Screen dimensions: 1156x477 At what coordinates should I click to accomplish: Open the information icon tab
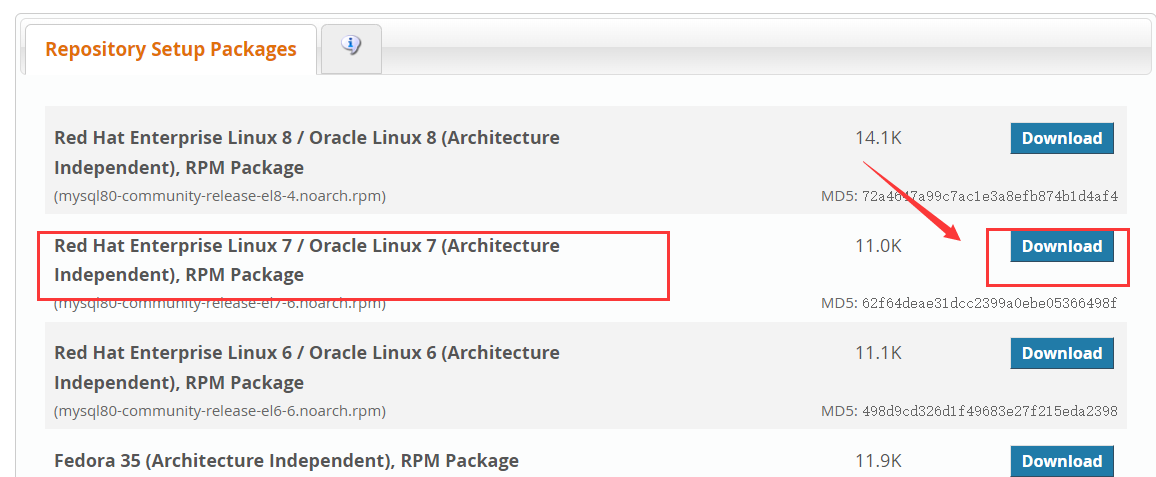coord(351,46)
